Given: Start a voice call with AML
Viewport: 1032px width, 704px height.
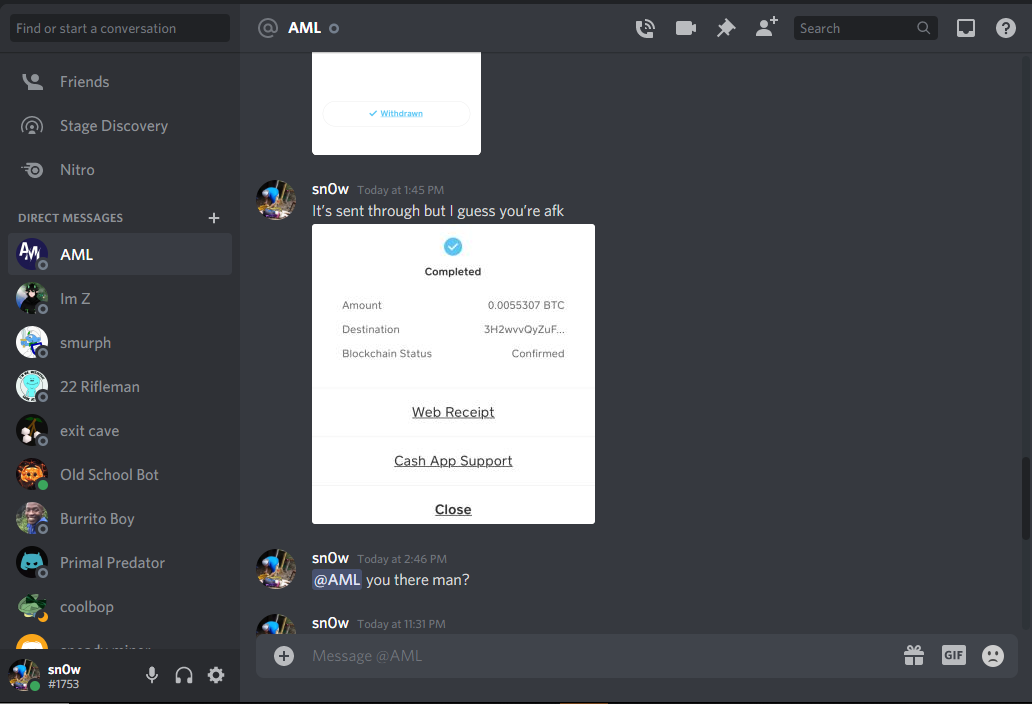Looking at the screenshot, I should point(645,28).
